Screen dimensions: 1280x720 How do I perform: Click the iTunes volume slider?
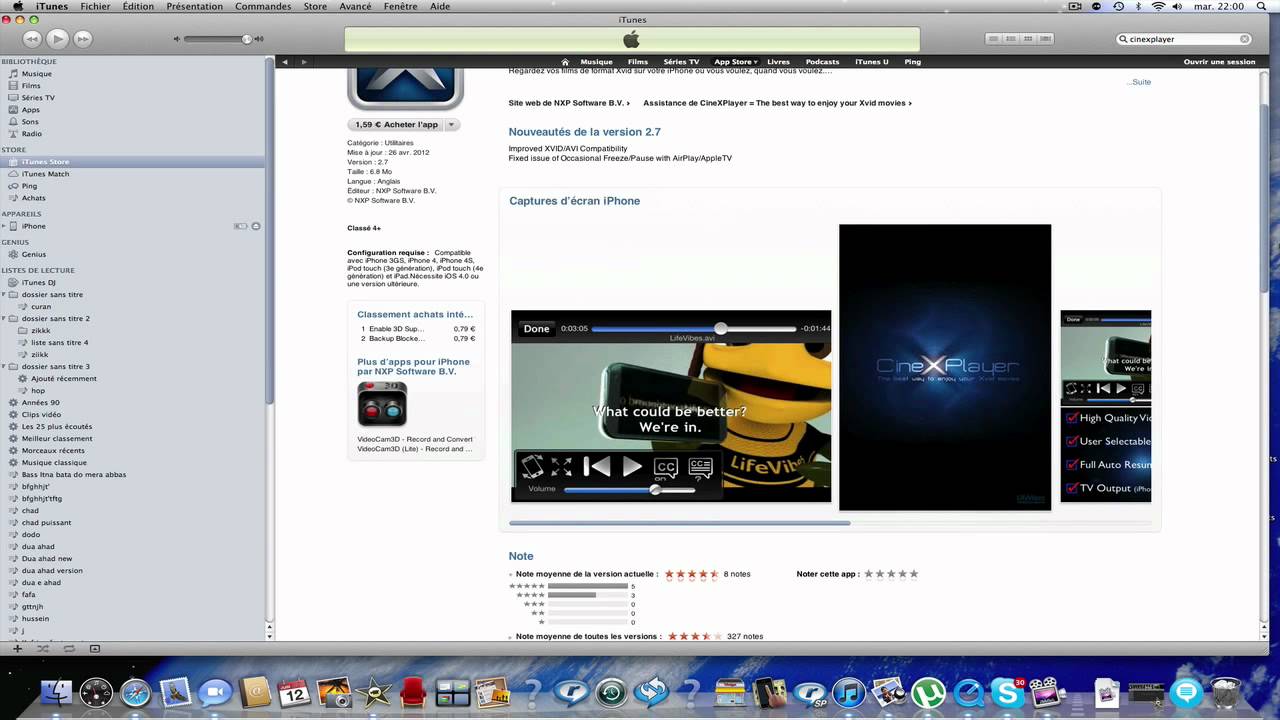click(217, 39)
